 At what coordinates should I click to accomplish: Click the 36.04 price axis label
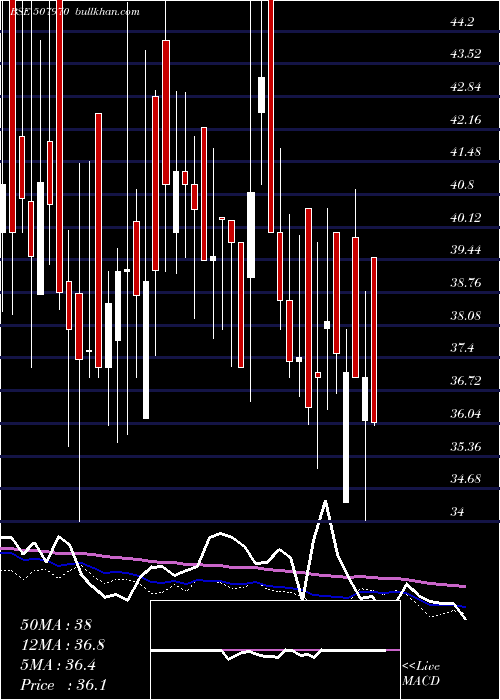(x=466, y=414)
